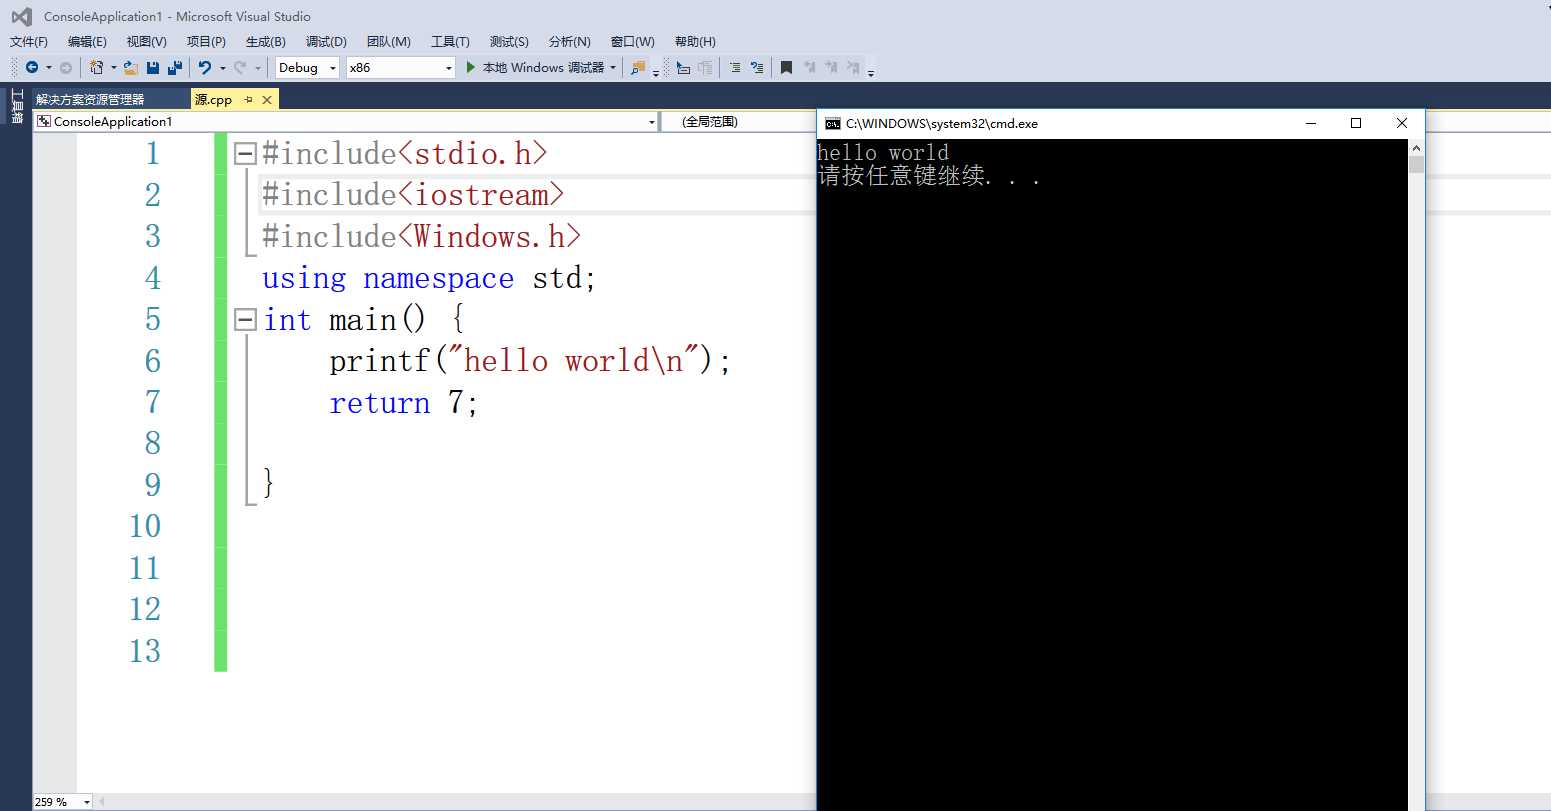Open the 调试(D) menu
The height and width of the screenshot is (811, 1551).
(x=326, y=41)
